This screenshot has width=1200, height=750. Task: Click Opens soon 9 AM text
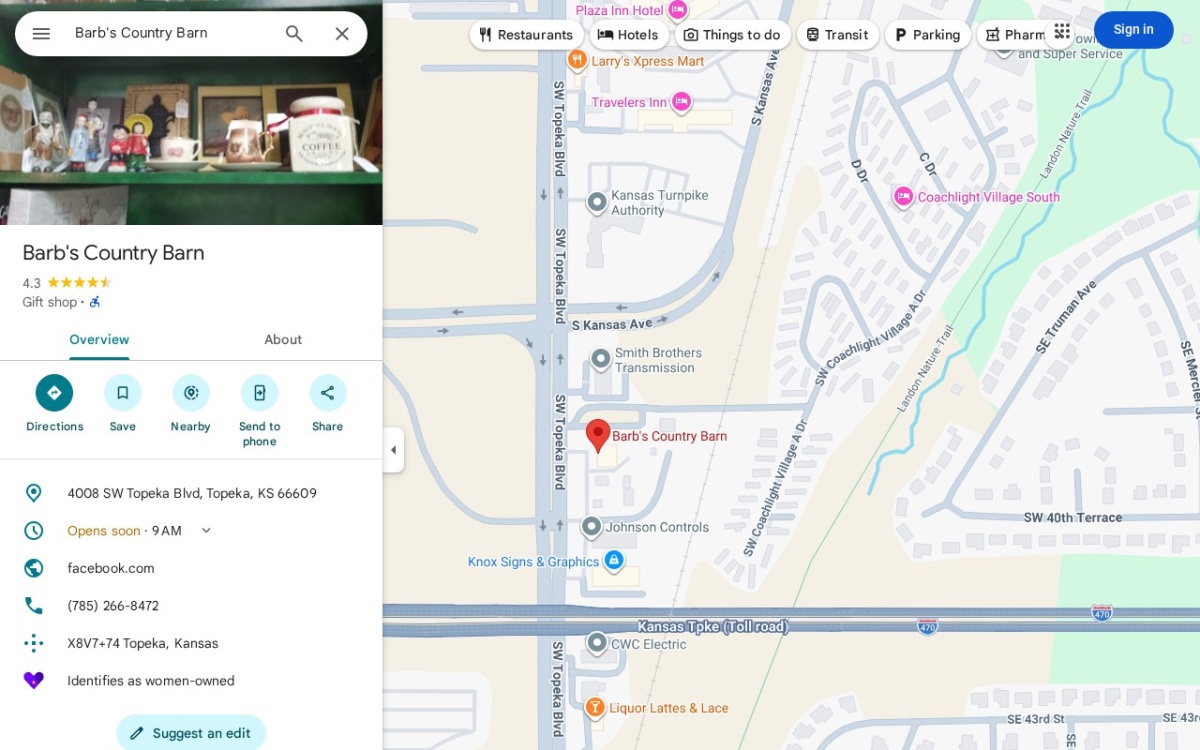pos(124,531)
